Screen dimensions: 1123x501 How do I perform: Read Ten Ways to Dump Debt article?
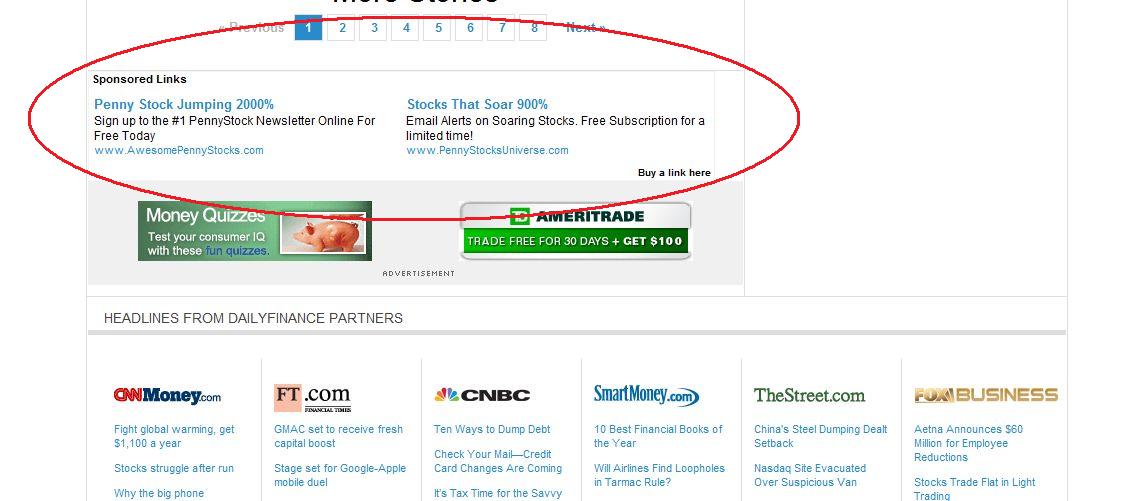pyautogui.click(x=492, y=429)
